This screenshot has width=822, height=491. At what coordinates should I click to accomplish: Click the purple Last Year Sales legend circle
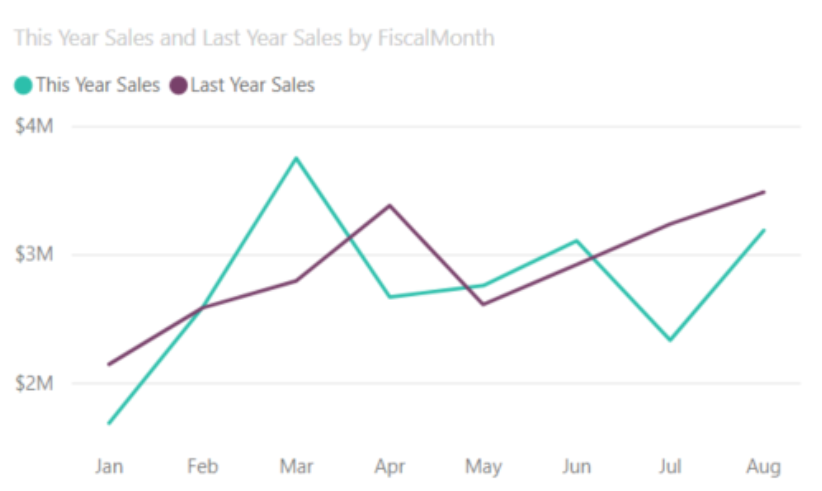(178, 86)
